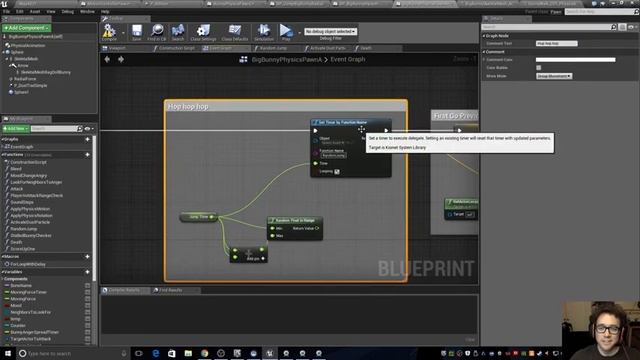This screenshot has width=640, height=360.
Task: Click the Details panel search magnifier icon
Action: [x=613, y=27]
